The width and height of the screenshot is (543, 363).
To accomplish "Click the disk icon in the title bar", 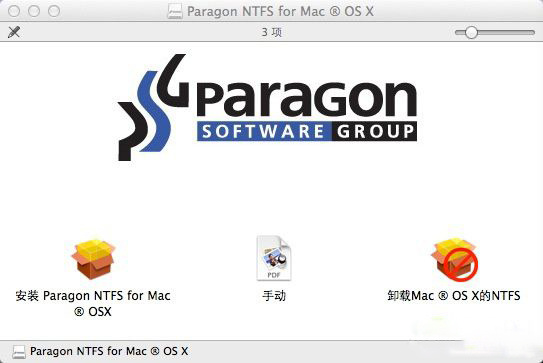I will point(175,11).
